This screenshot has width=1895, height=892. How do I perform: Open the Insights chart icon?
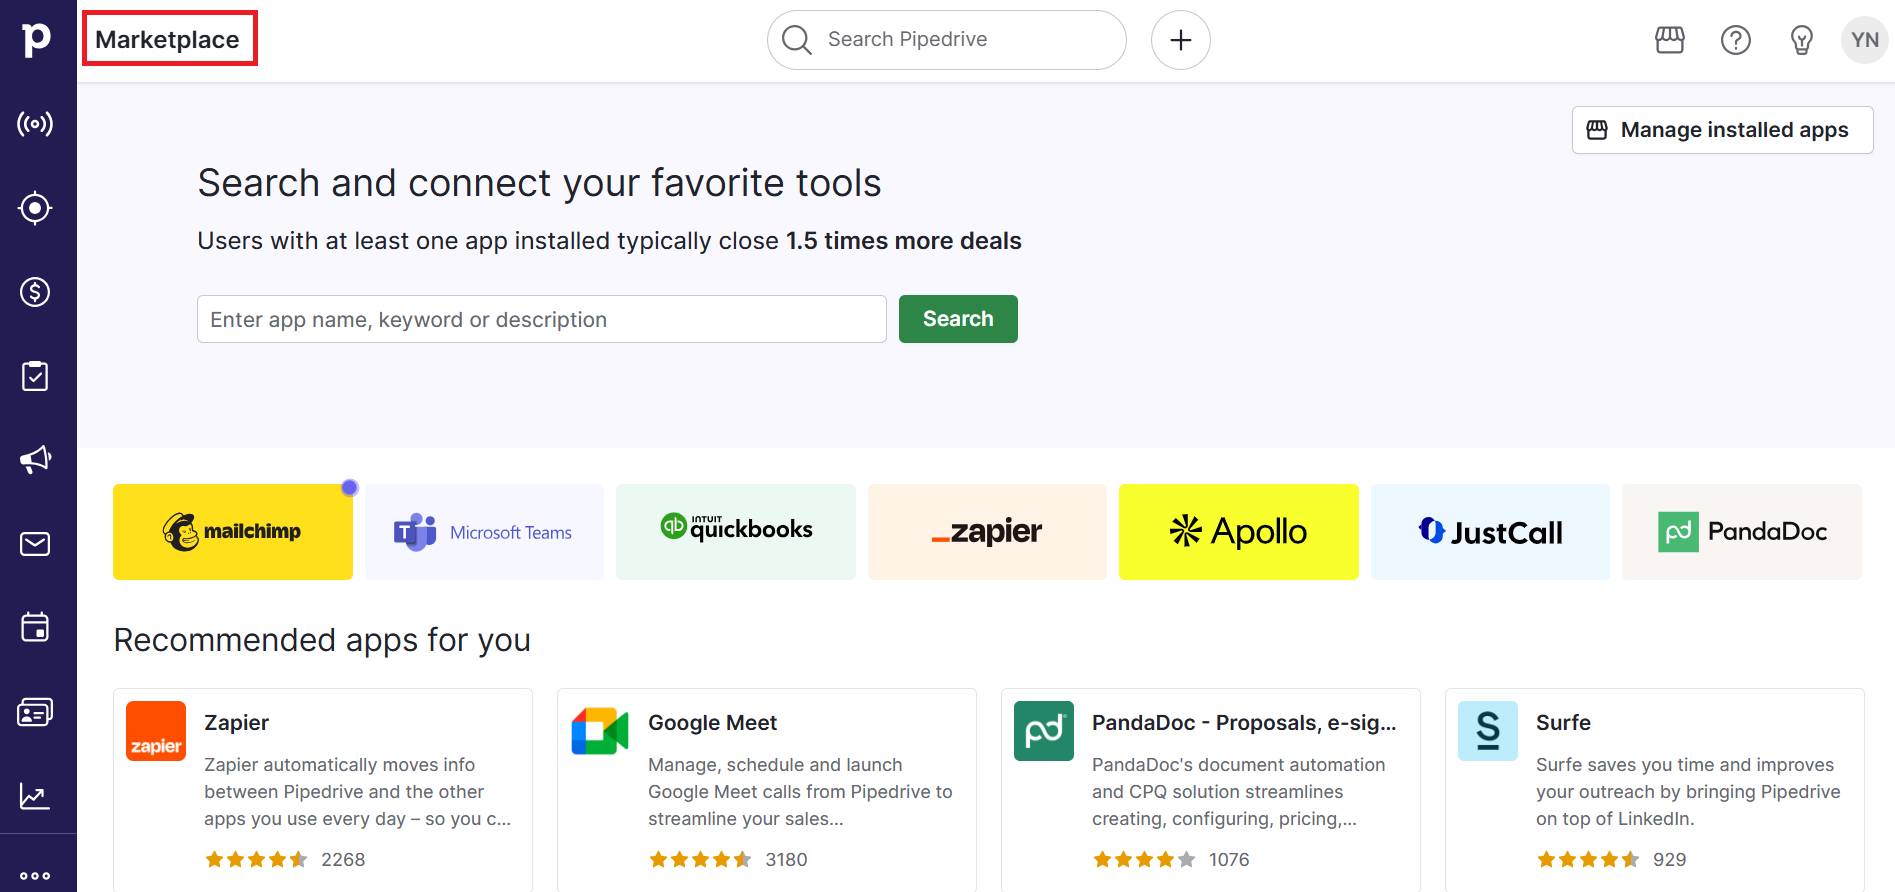tap(35, 796)
